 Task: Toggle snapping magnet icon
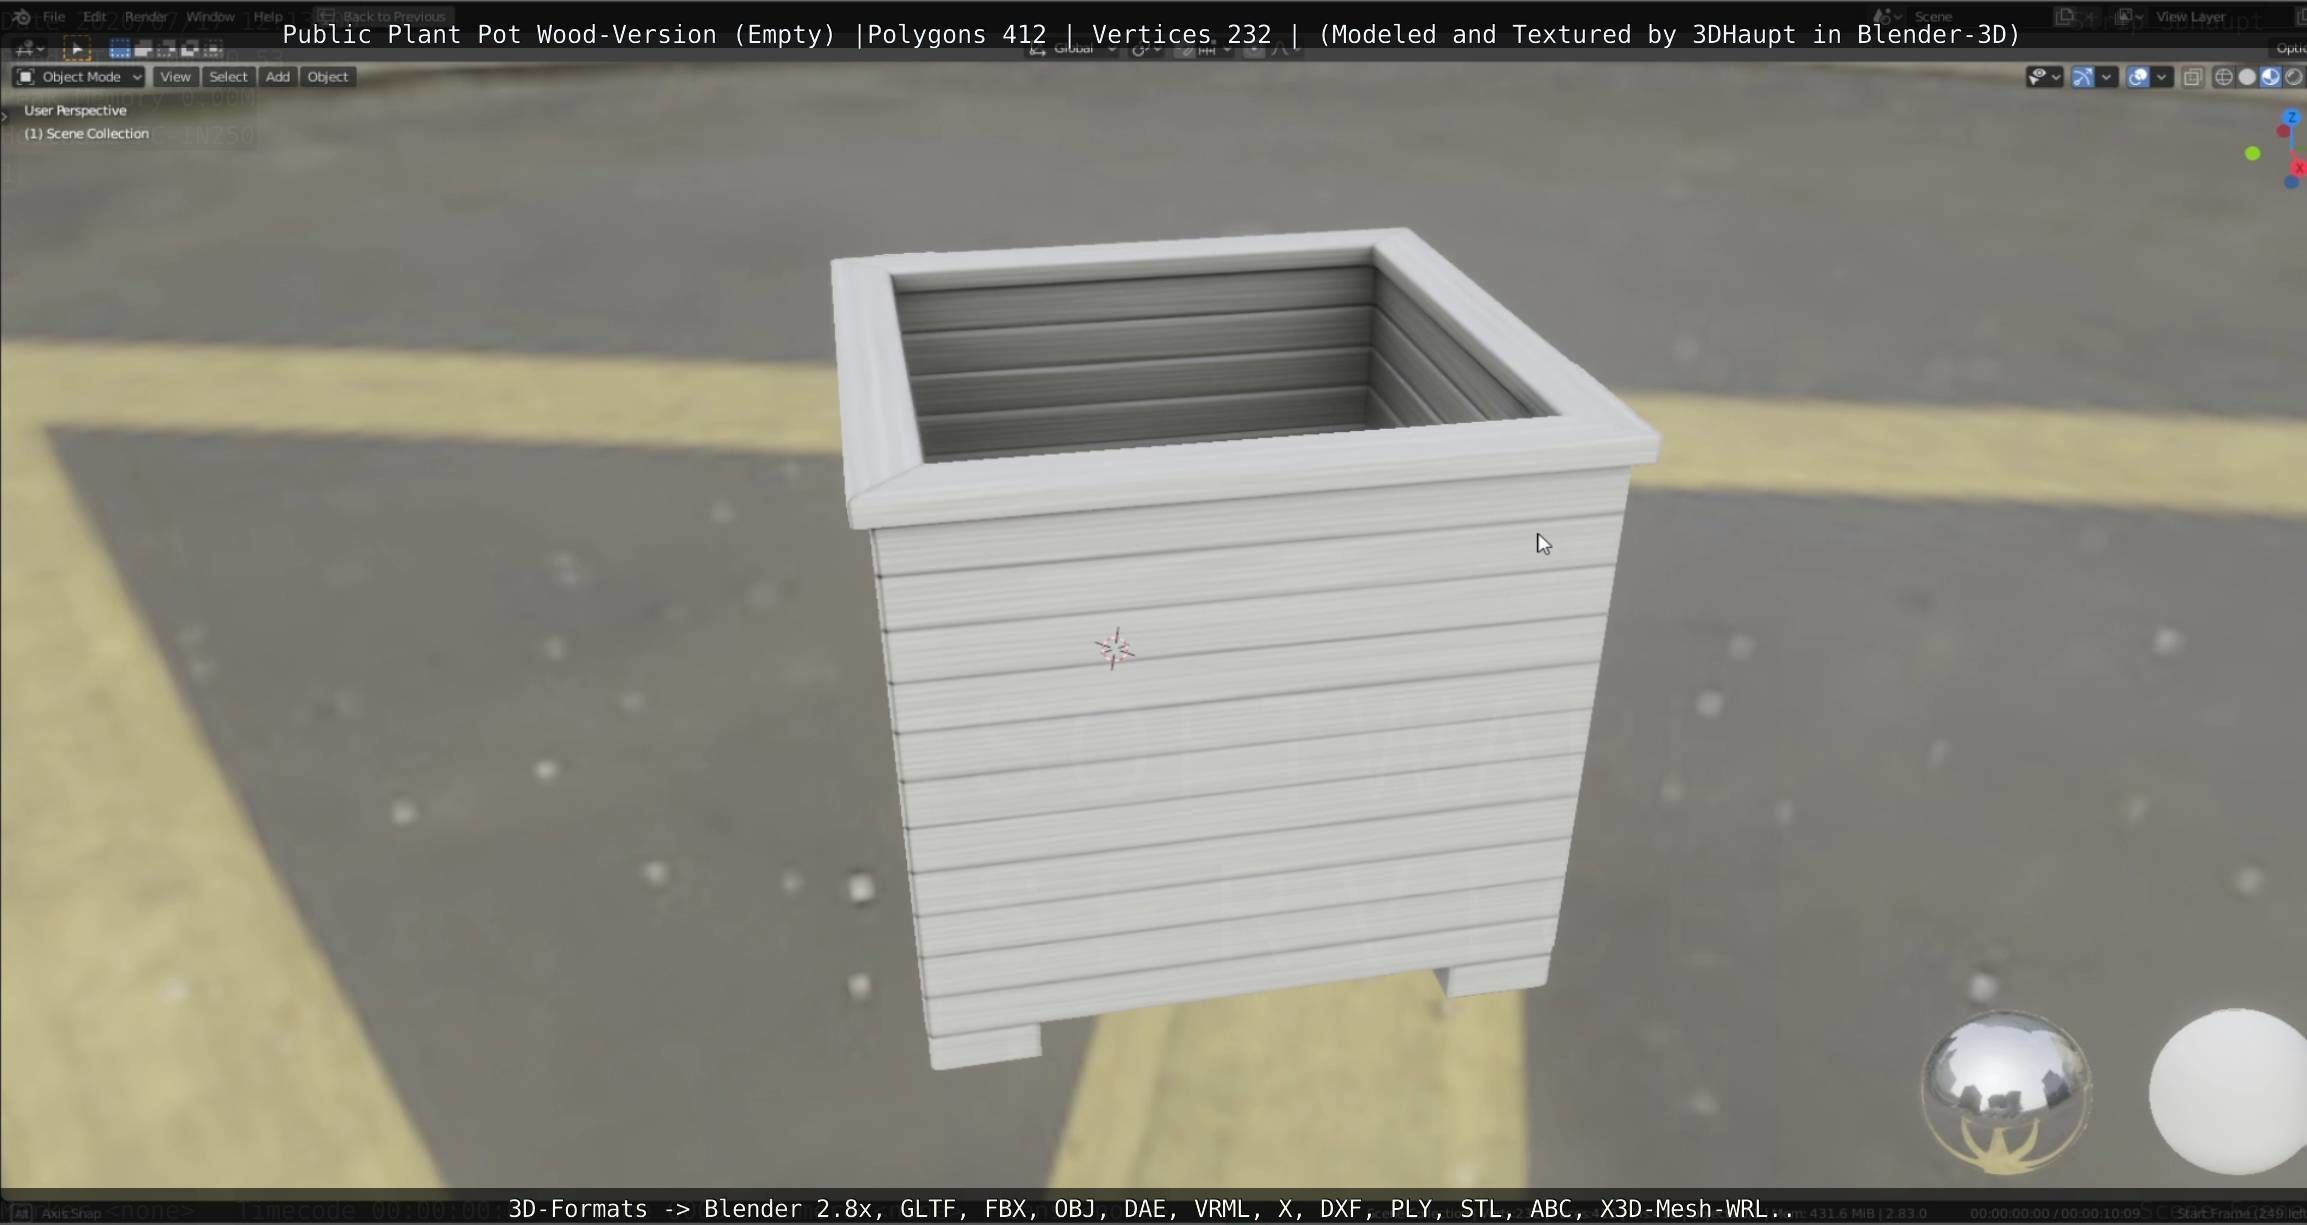point(1184,48)
